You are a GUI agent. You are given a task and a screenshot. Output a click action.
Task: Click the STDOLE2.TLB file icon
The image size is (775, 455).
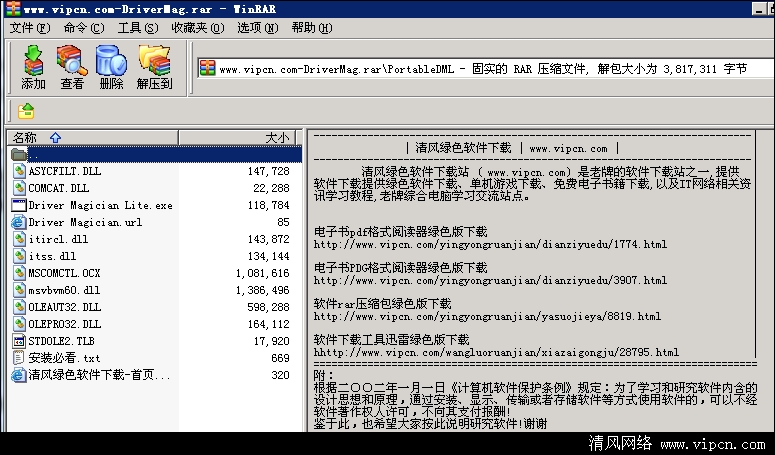click(x=19, y=341)
